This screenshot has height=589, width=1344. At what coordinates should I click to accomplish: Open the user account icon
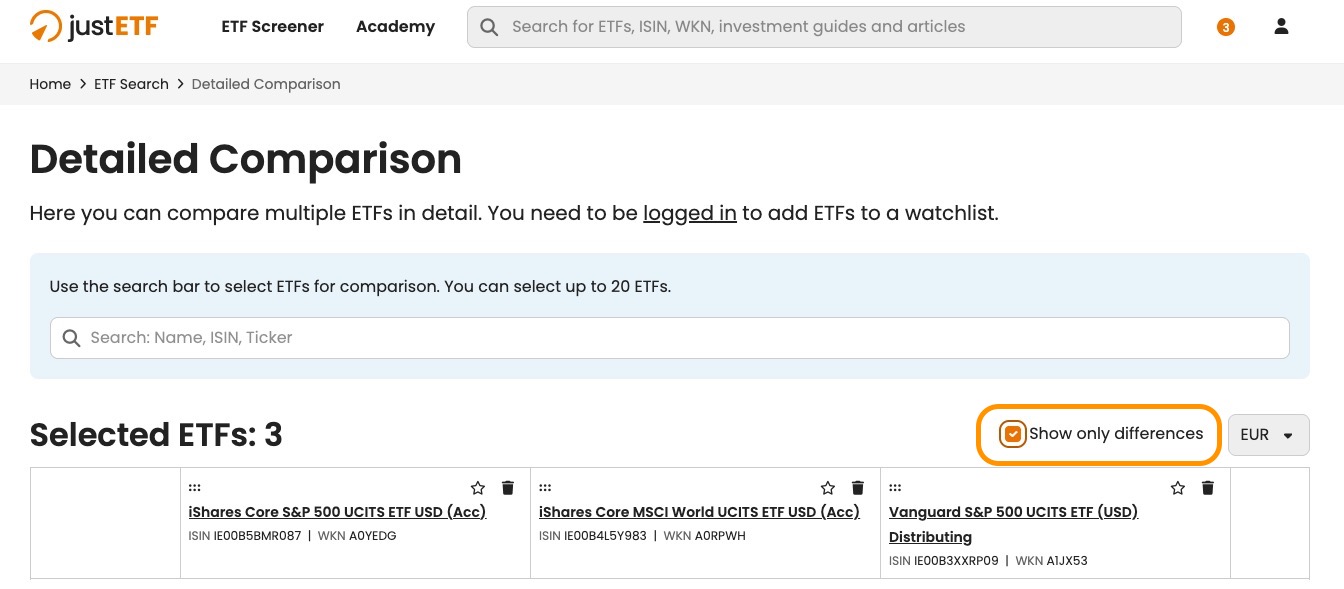pyautogui.click(x=1281, y=27)
